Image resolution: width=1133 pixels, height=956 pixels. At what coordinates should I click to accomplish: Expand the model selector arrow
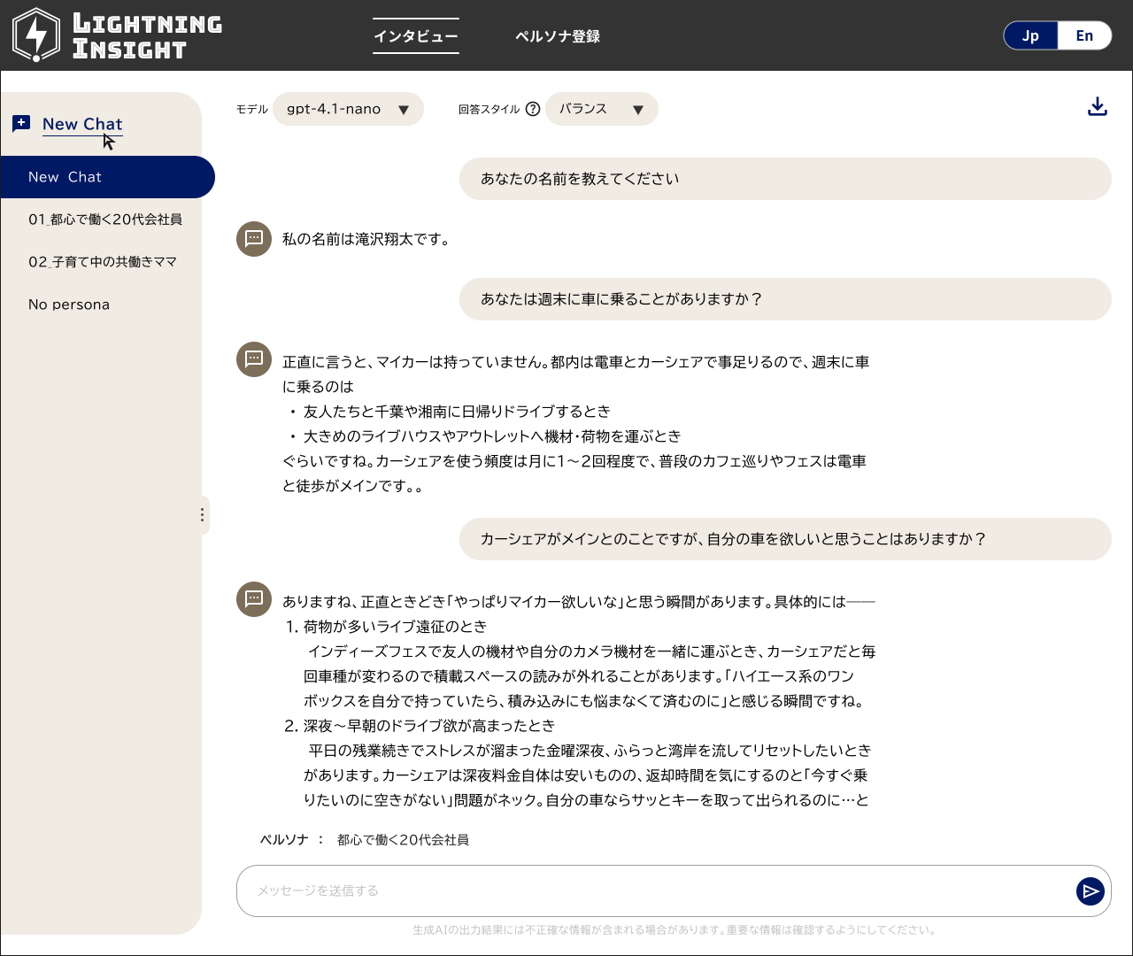(404, 109)
